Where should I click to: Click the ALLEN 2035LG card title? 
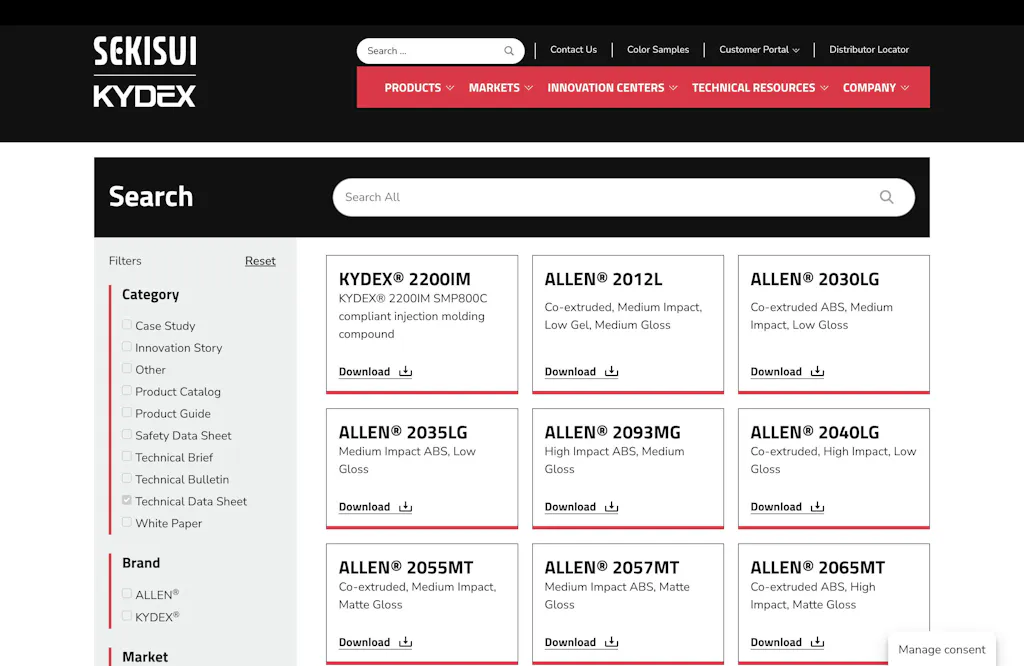pyautogui.click(x=403, y=432)
